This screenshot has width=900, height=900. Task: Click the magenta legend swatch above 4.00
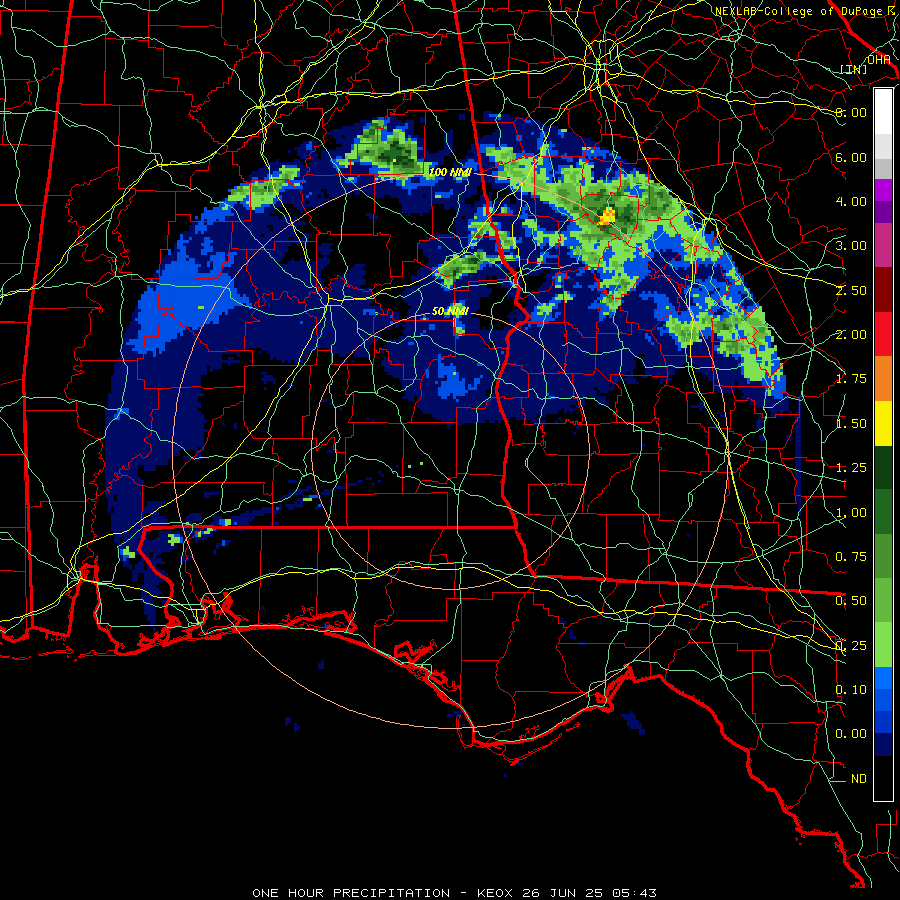(x=883, y=190)
